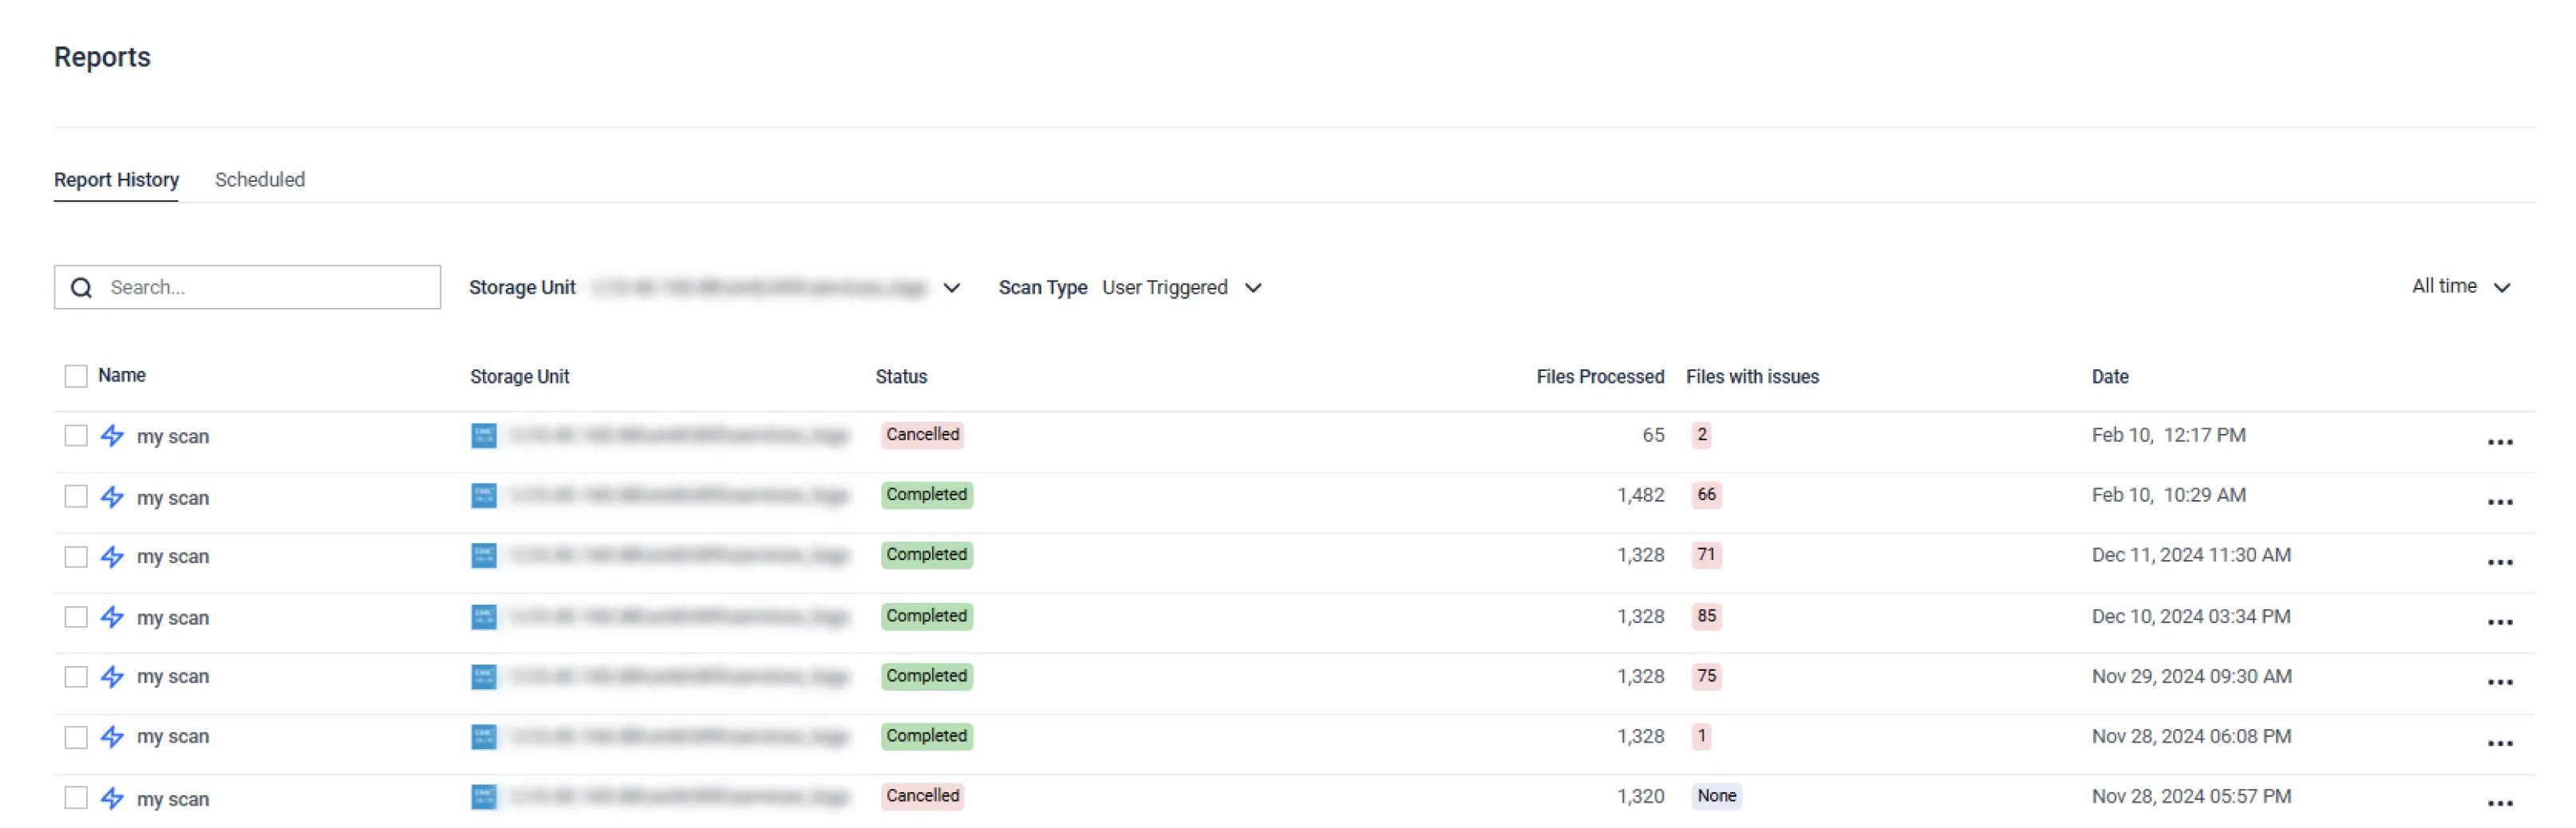Select the Report History tab
2576x828 pixels.
click(116, 180)
